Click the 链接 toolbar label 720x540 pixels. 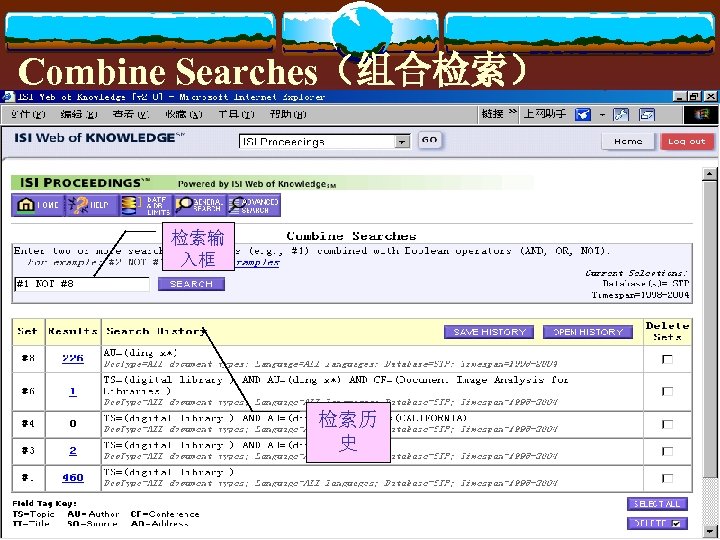click(493, 114)
